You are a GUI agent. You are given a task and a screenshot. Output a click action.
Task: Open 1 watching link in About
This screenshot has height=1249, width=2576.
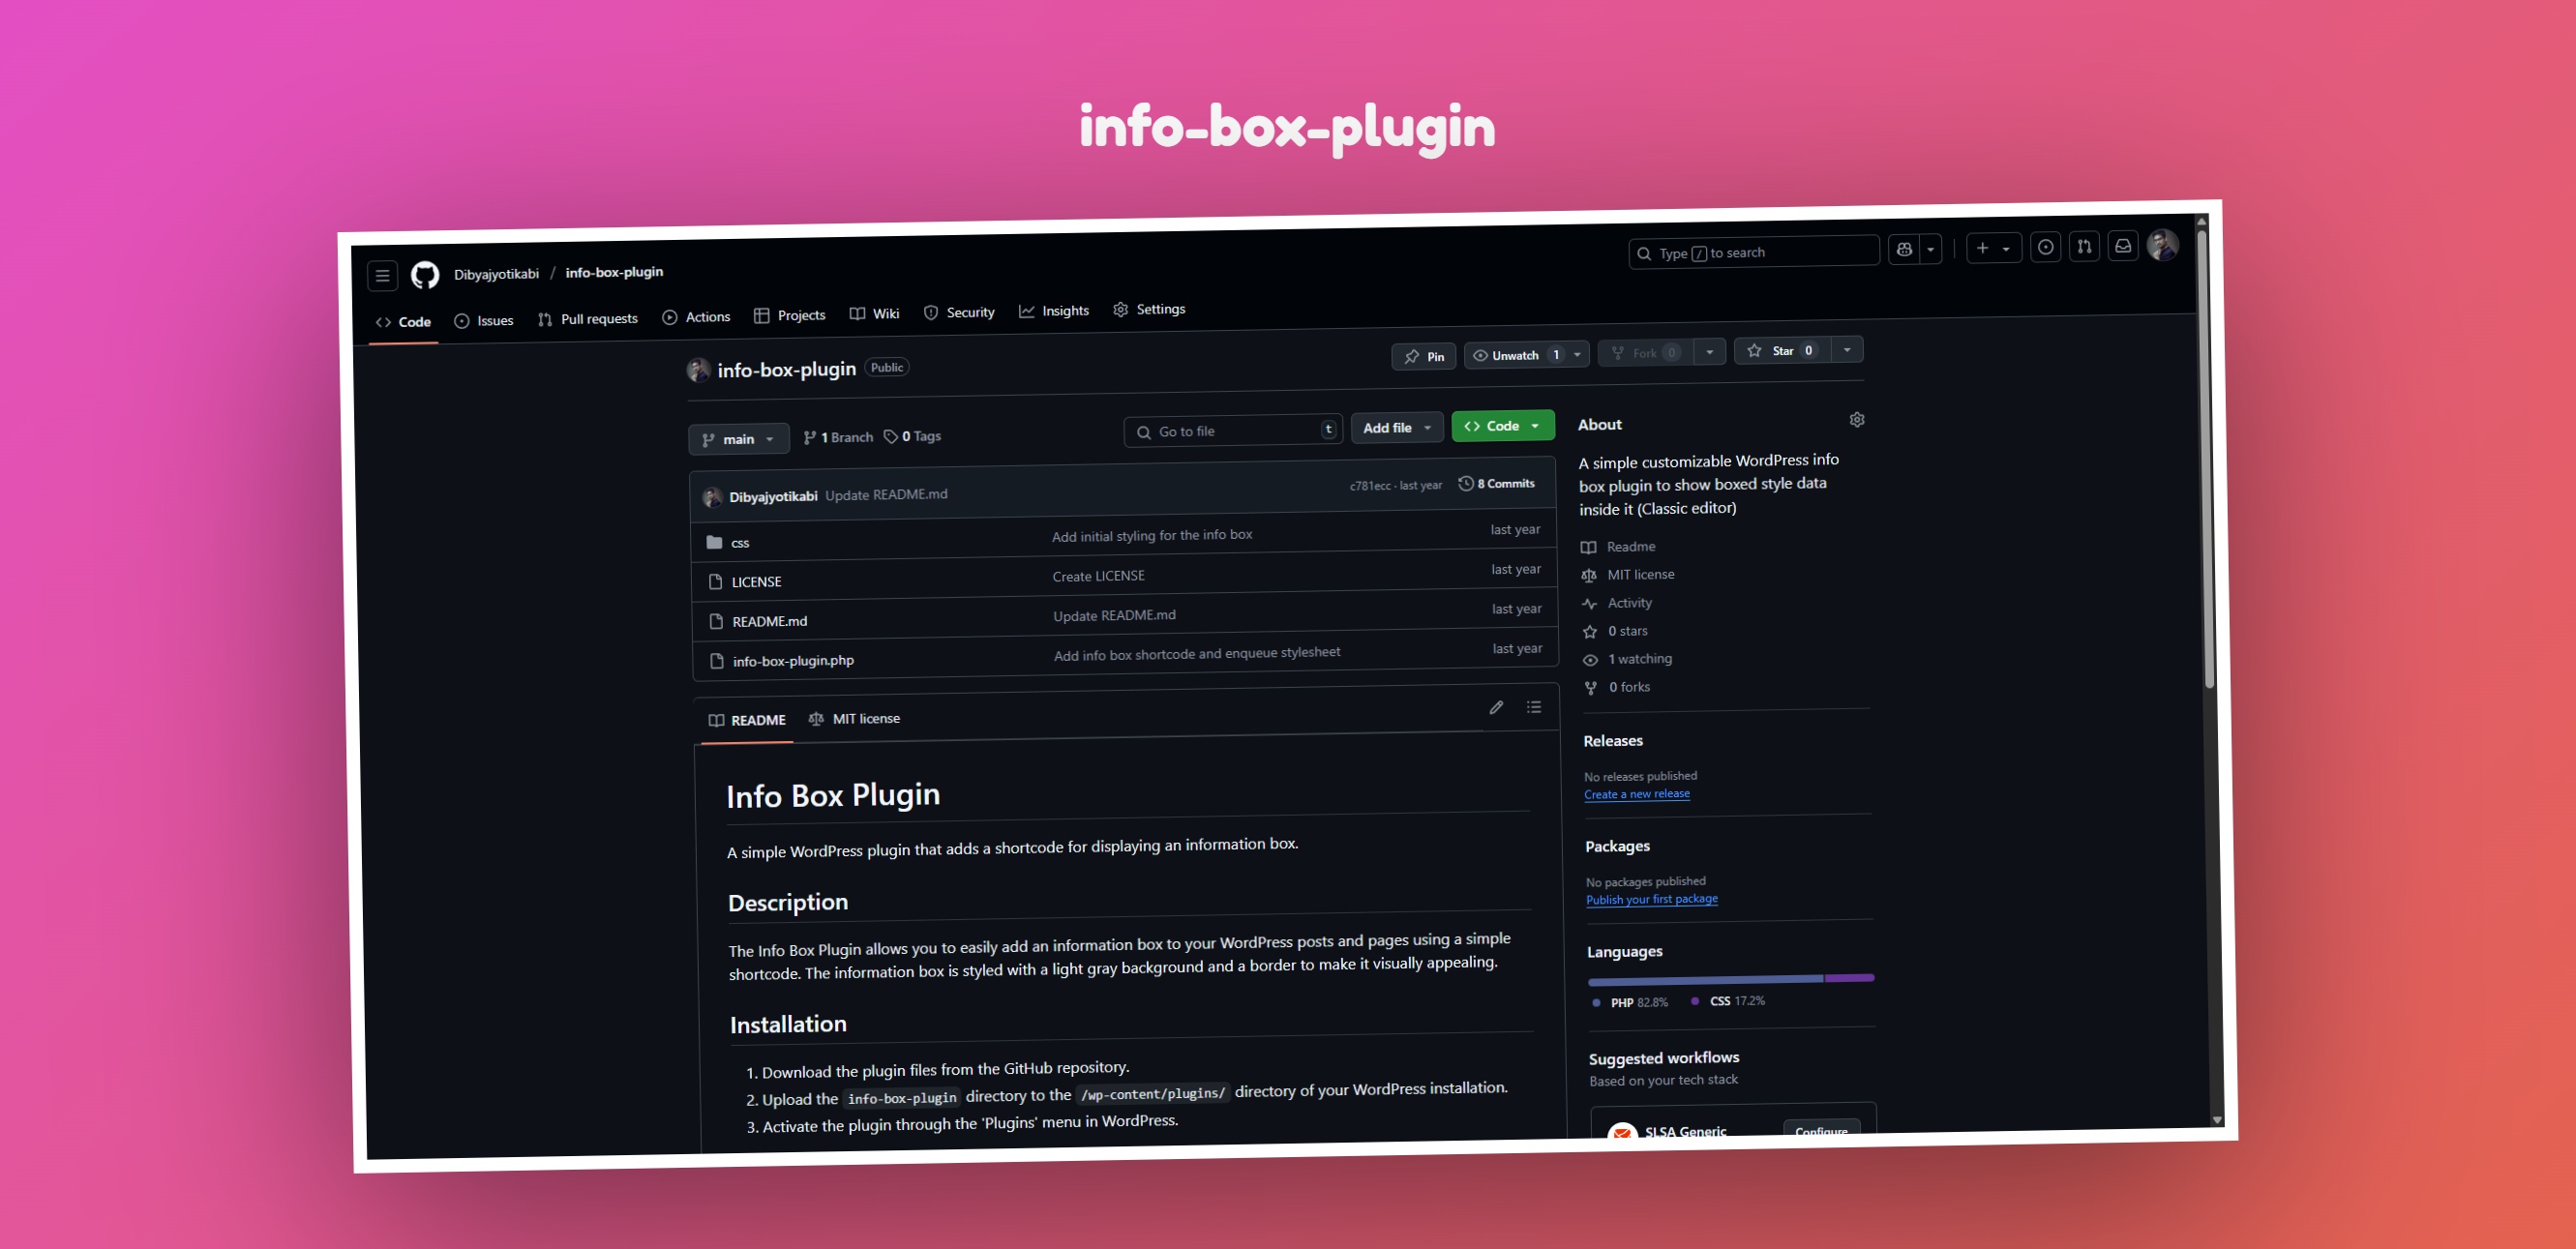coord(1628,659)
